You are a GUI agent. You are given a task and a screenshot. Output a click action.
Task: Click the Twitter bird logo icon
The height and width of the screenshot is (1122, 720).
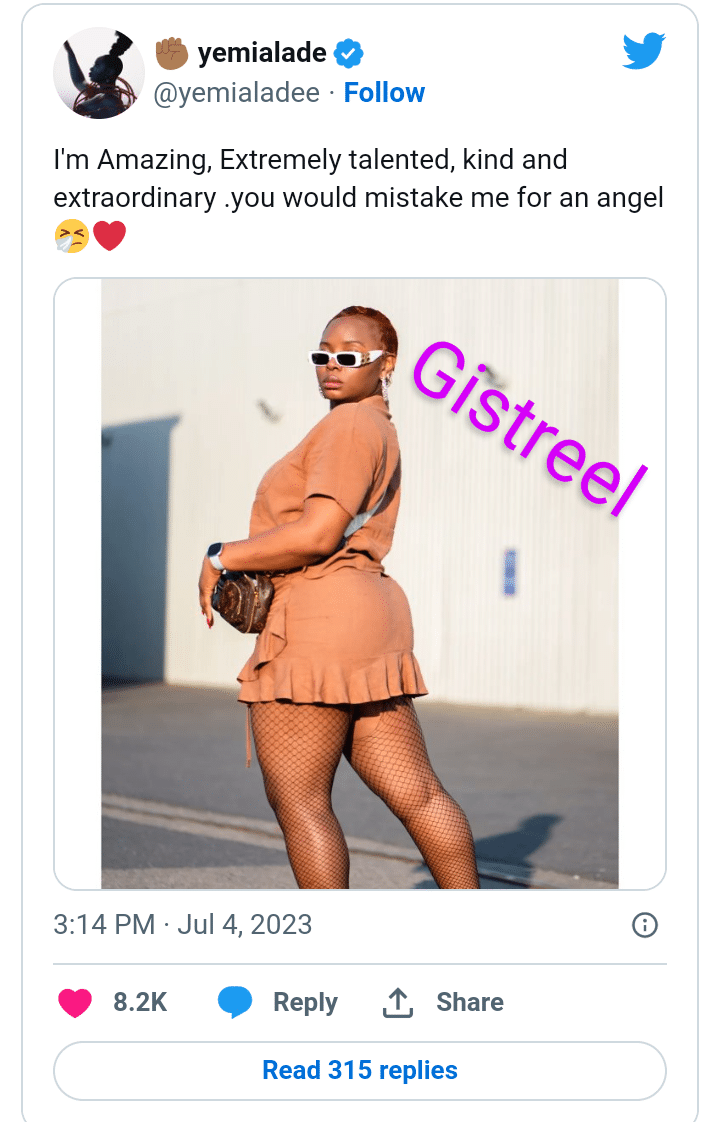pos(643,52)
